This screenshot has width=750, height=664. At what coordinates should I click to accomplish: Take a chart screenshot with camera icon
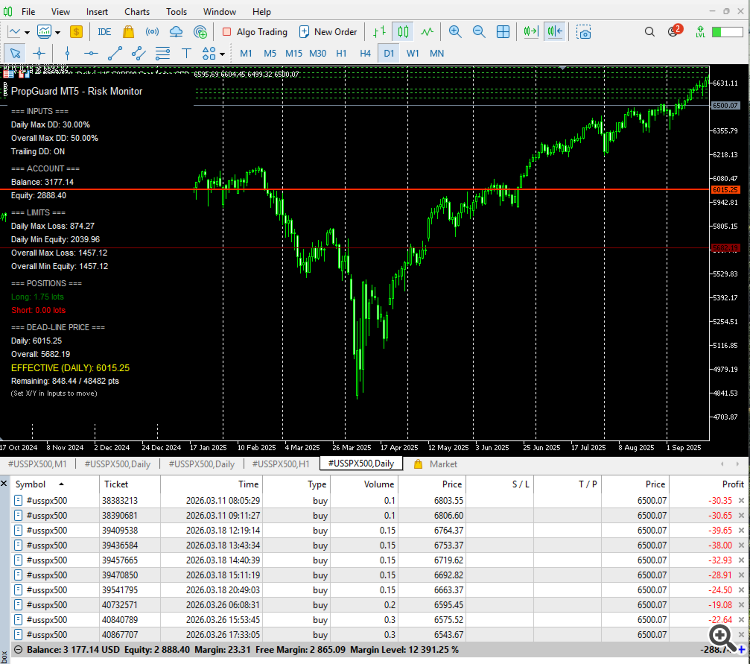tap(584, 32)
